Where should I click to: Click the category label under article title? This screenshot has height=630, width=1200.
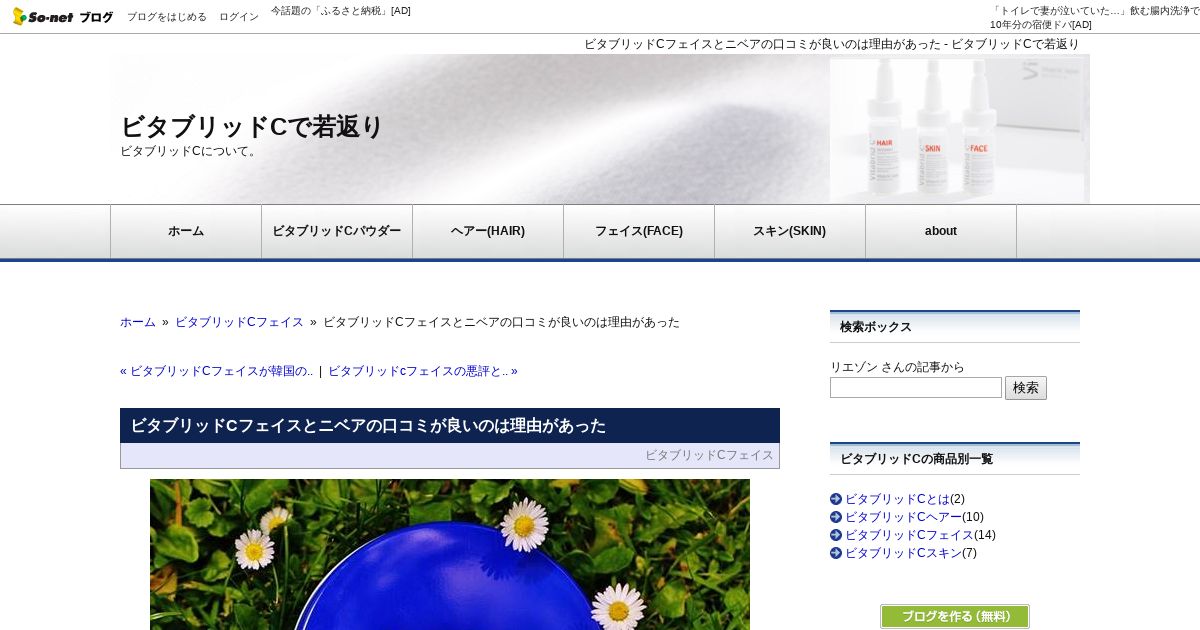(709, 455)
